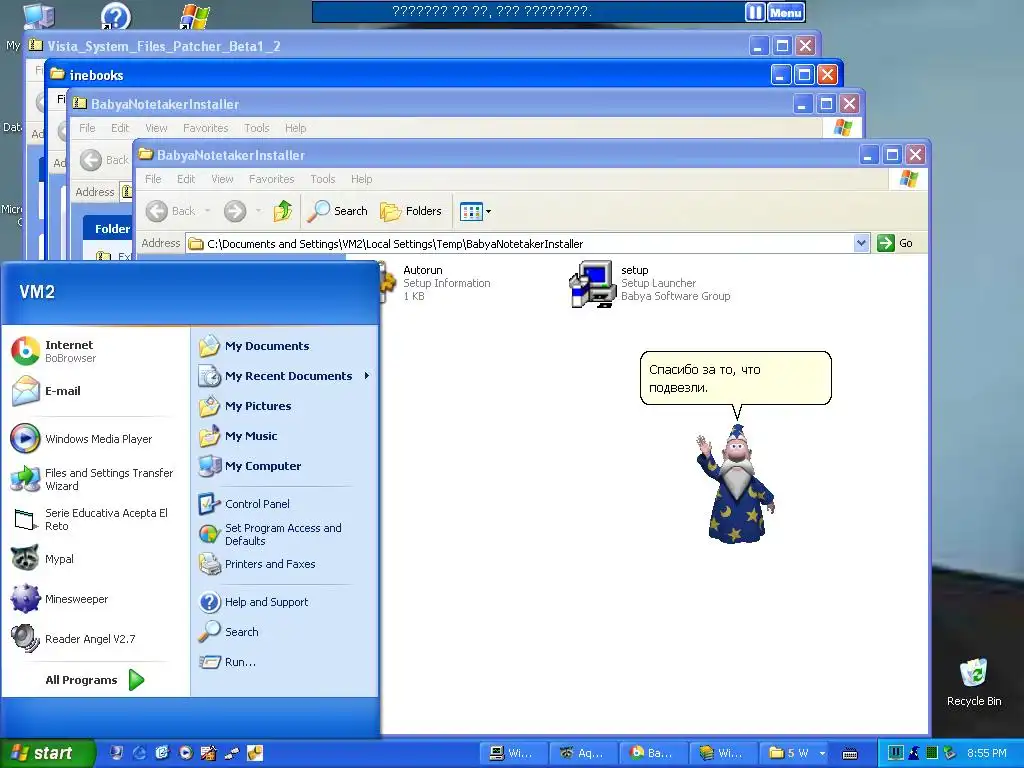Click the wizard icon in system tray
Image resolution: width=1024 pixels, height=768 pixels.
point(914,753)
